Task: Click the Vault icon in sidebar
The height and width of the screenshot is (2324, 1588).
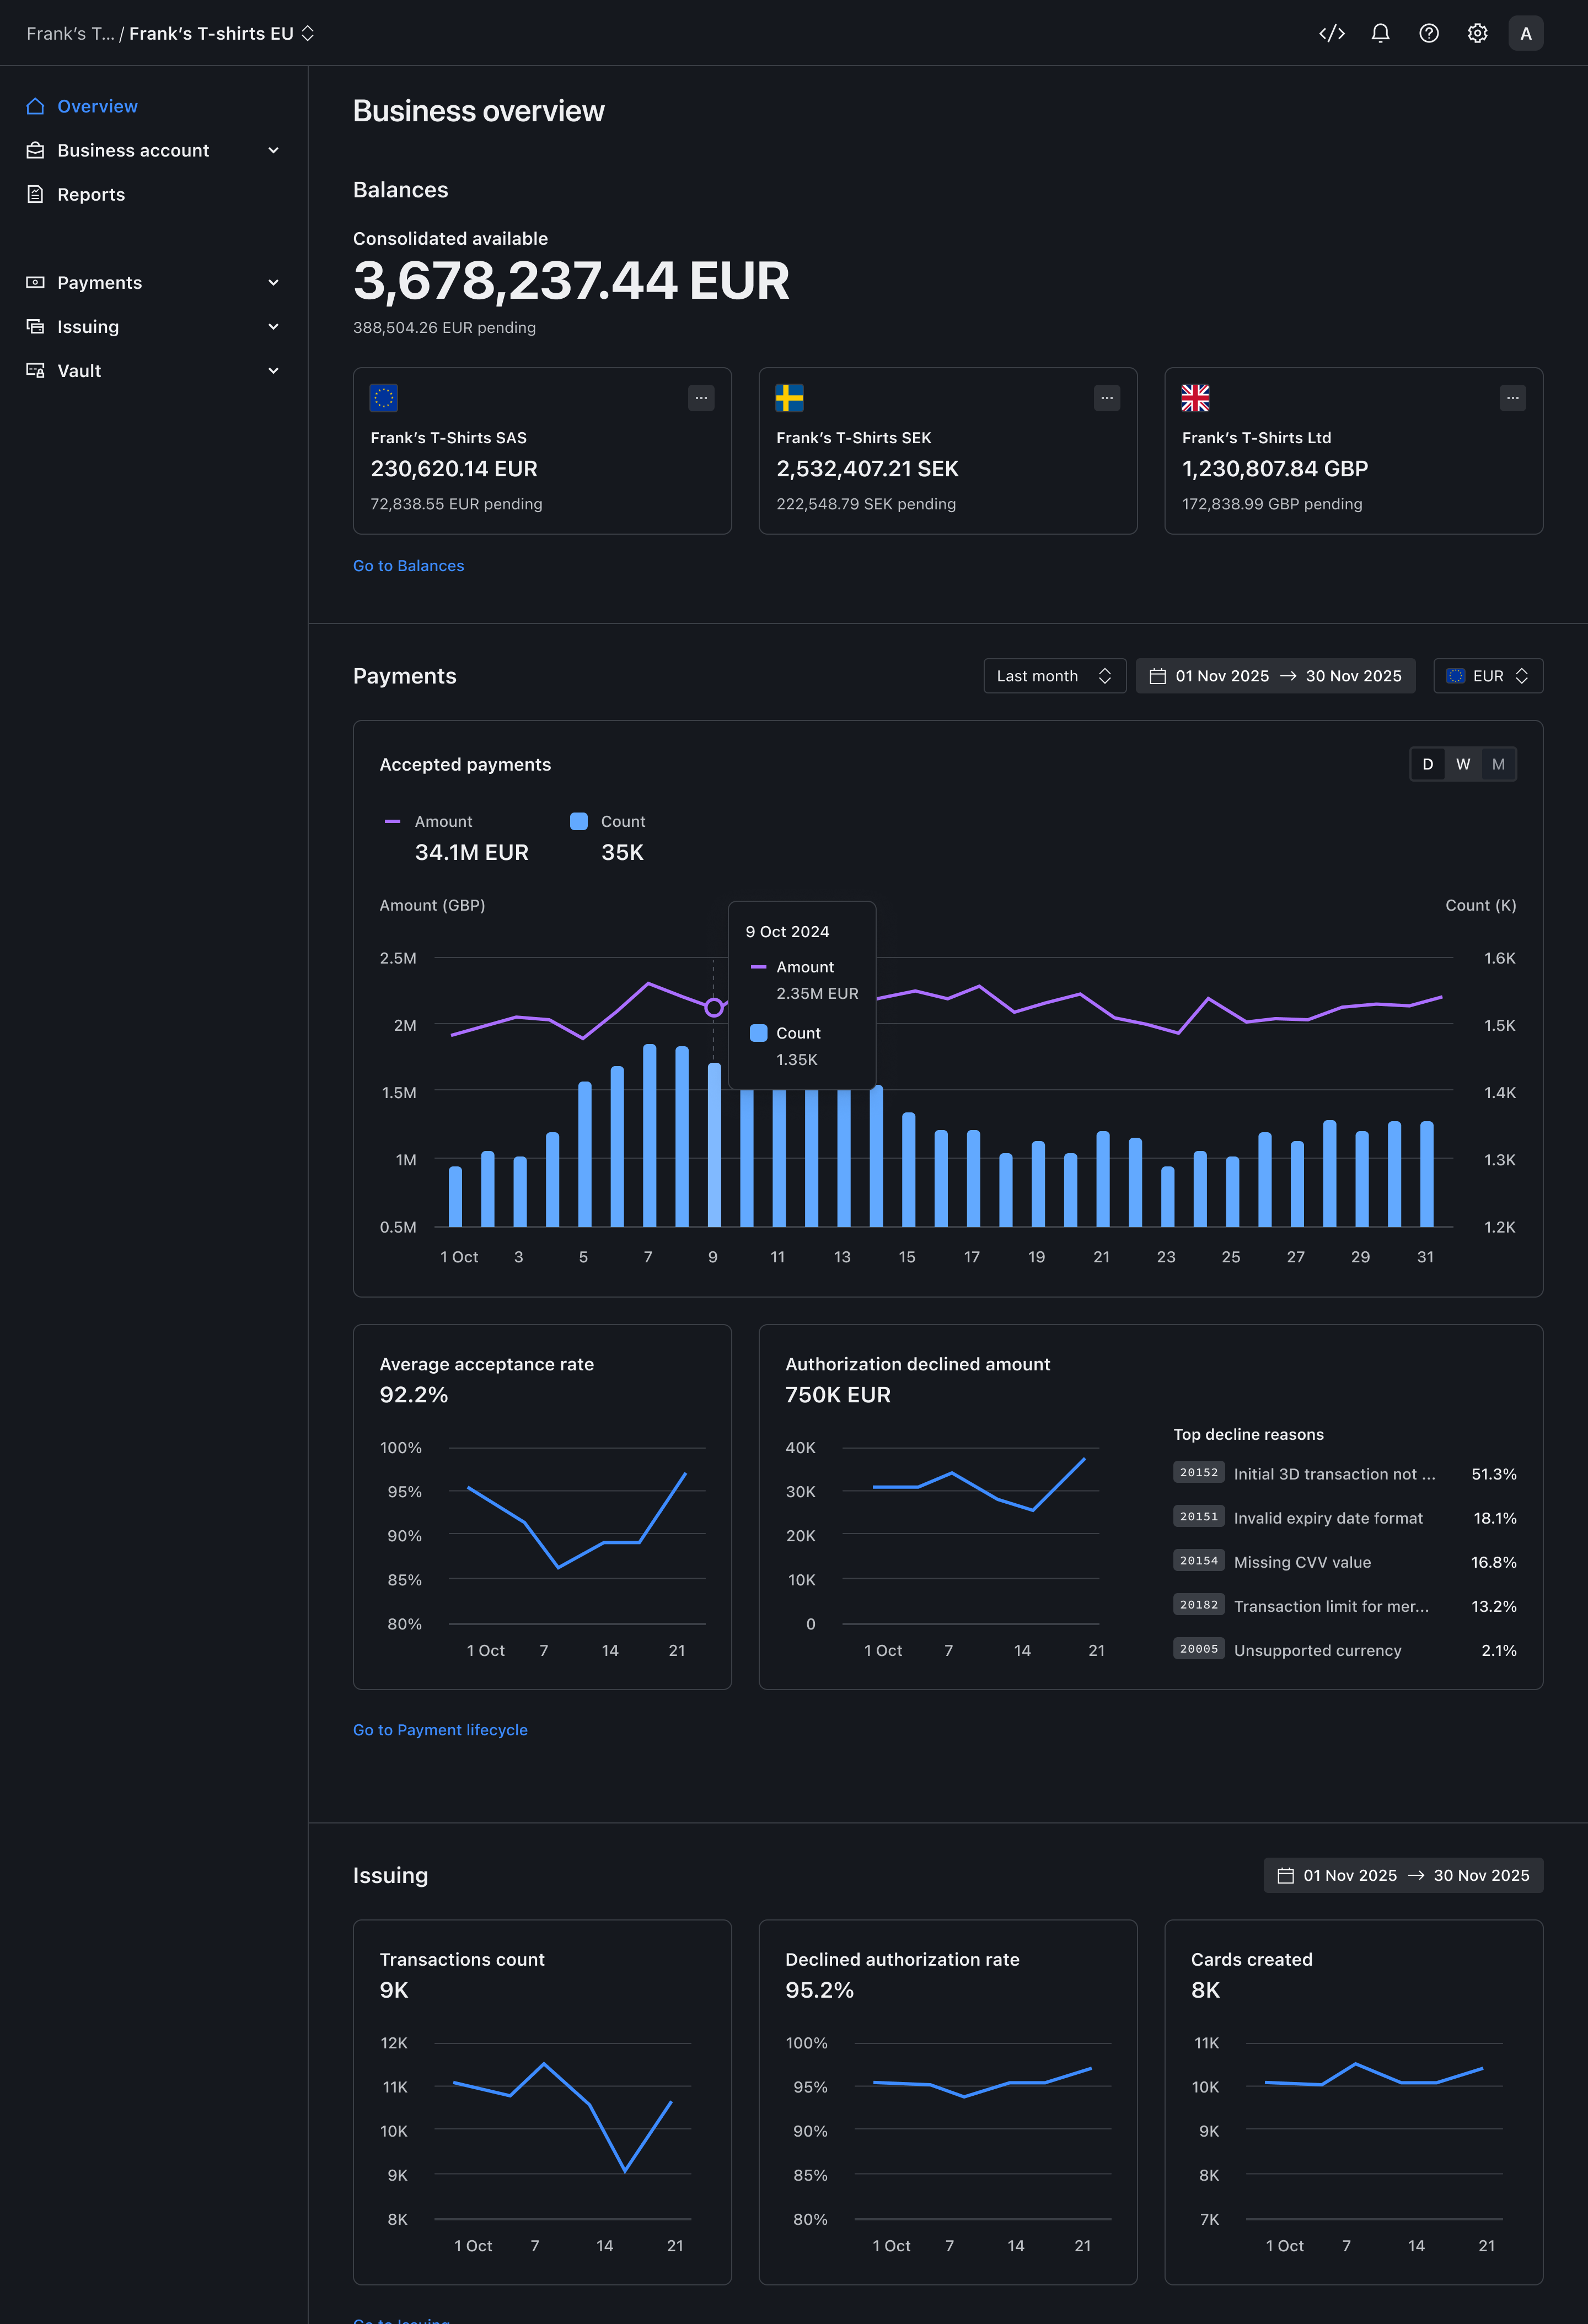Action: [35, 370]
